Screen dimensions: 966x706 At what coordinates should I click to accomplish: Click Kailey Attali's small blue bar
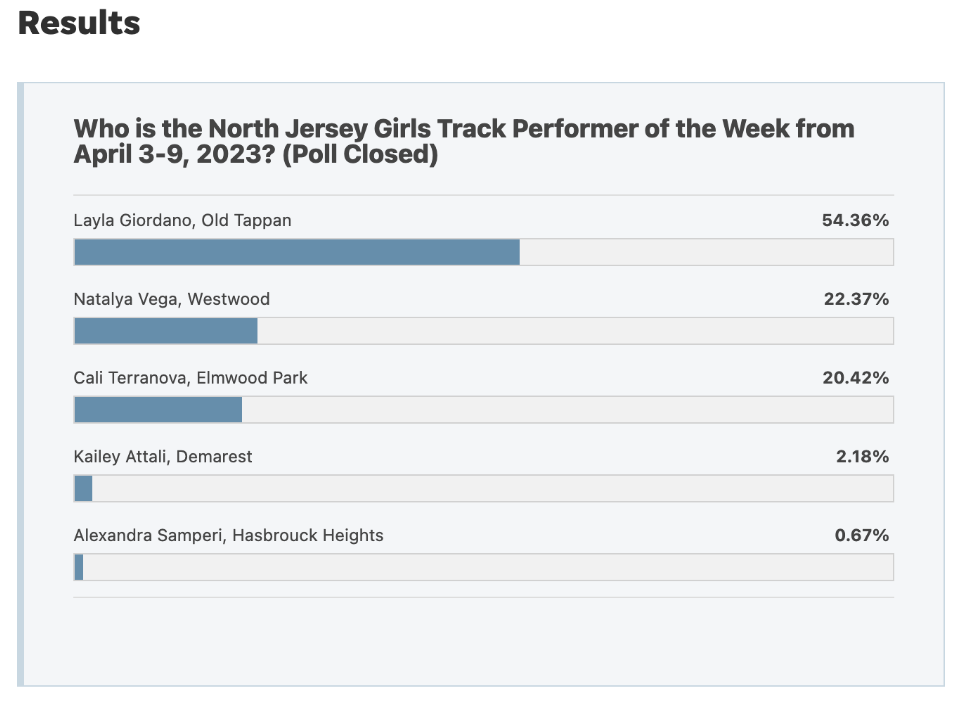83,489
